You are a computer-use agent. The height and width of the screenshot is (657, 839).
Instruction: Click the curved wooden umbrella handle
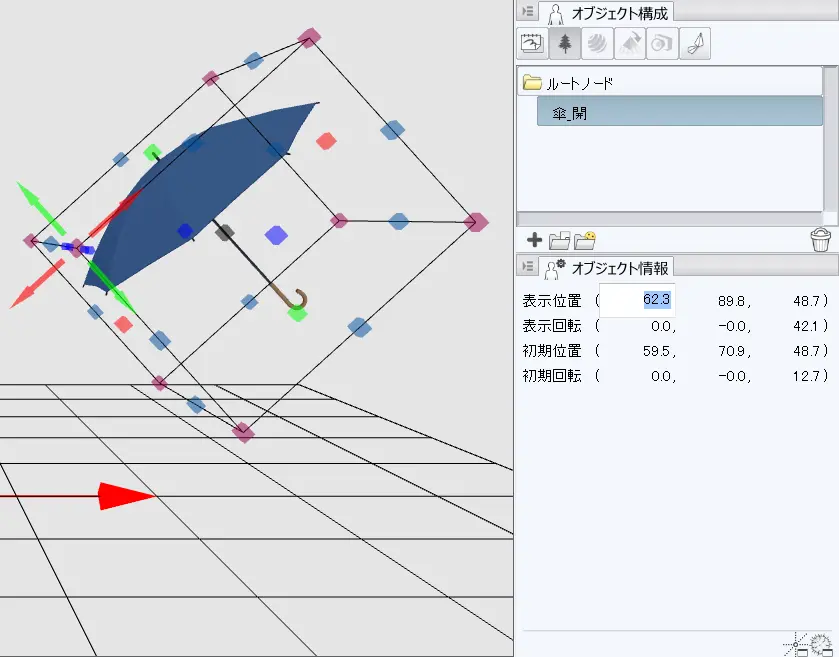click(295, 300)
